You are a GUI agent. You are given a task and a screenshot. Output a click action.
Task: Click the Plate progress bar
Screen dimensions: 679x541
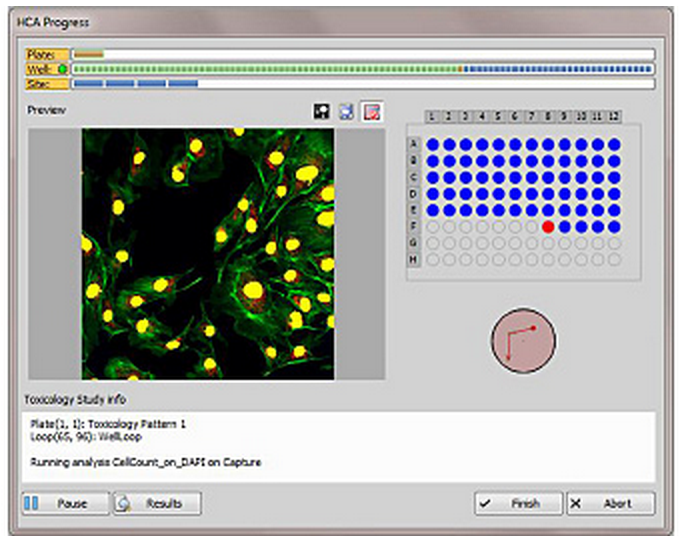[x=363, y=55]
